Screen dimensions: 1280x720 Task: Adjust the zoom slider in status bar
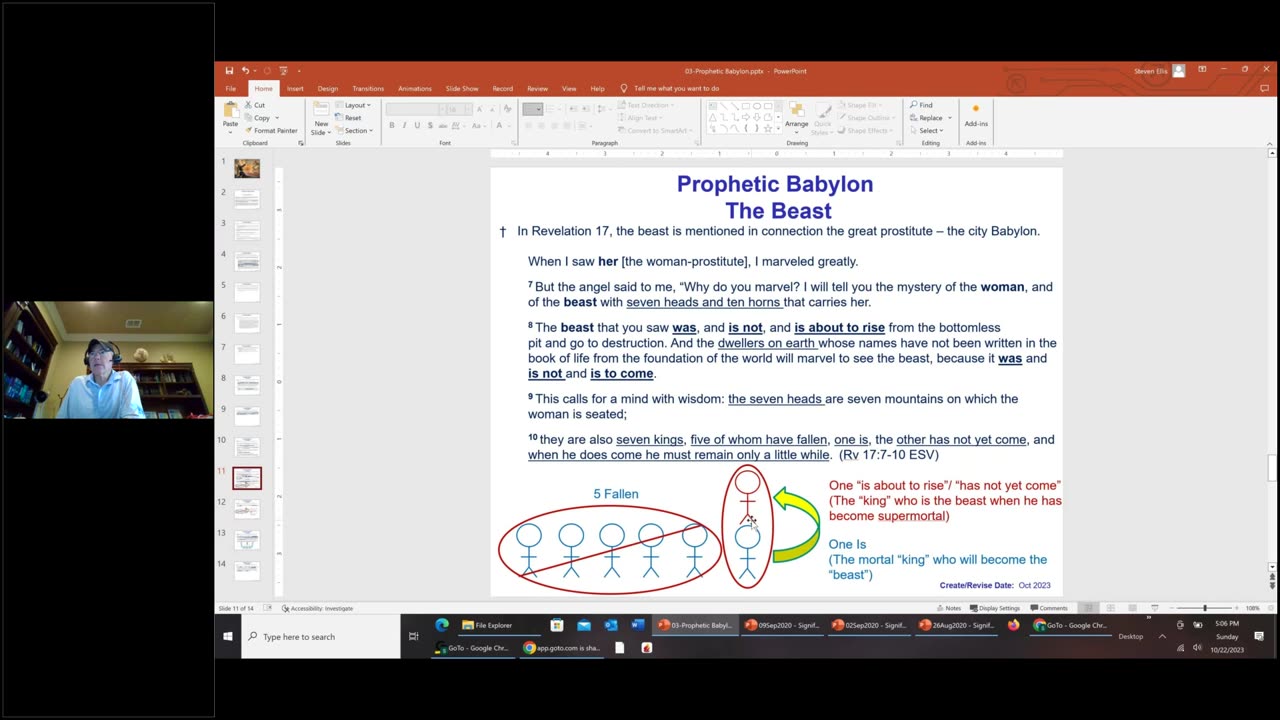[x=1205, y=608]
